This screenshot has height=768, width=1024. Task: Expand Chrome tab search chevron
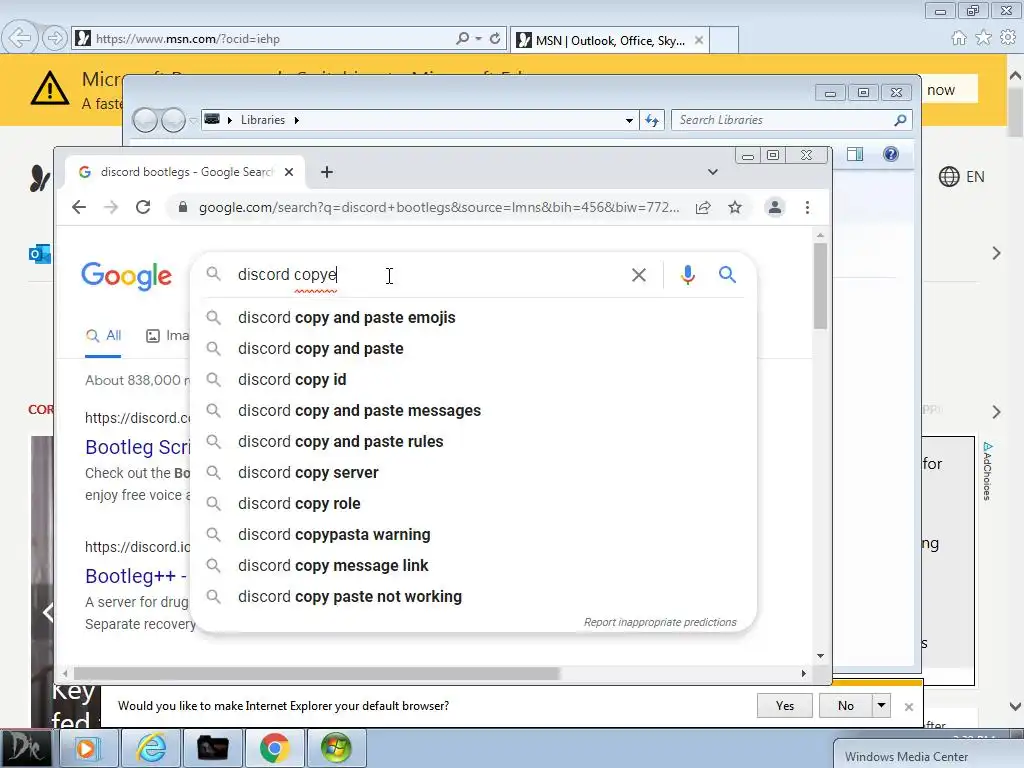712,172
